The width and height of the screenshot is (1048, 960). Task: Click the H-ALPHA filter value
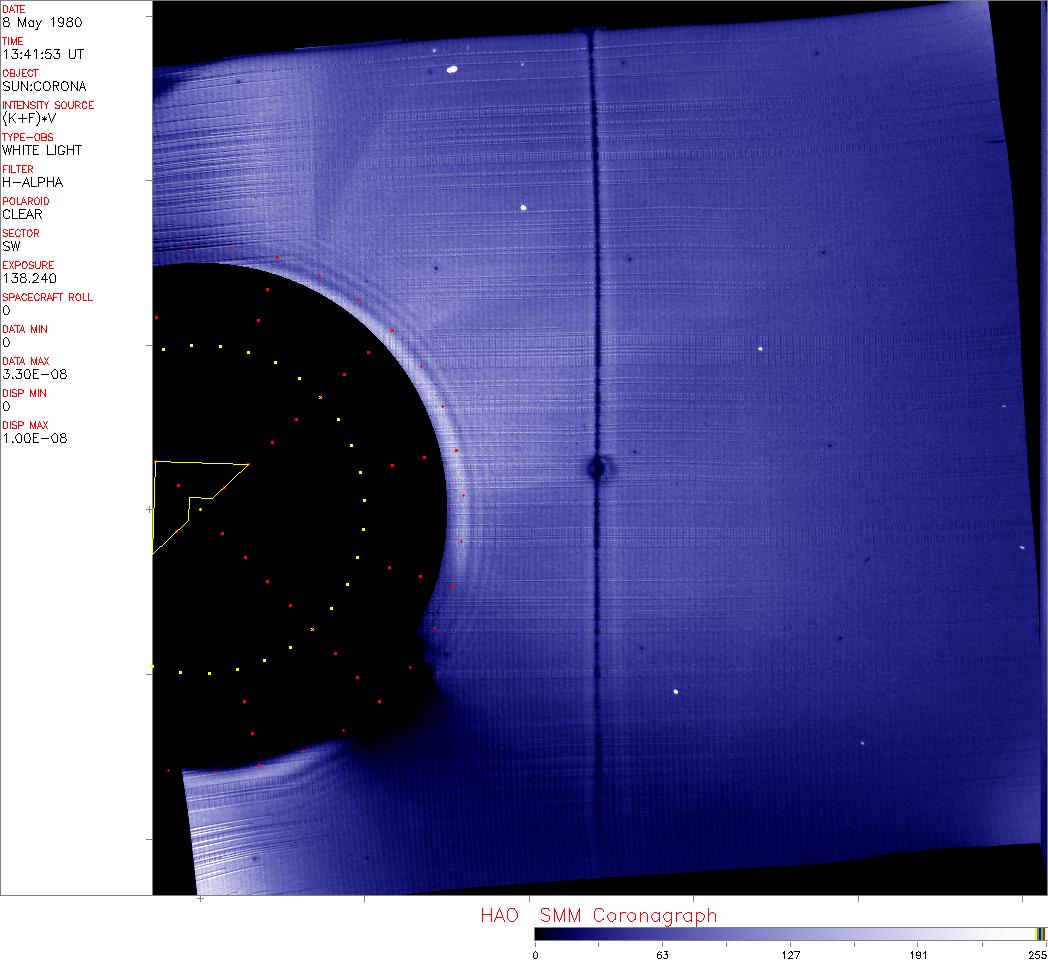[x=30, y=182]
